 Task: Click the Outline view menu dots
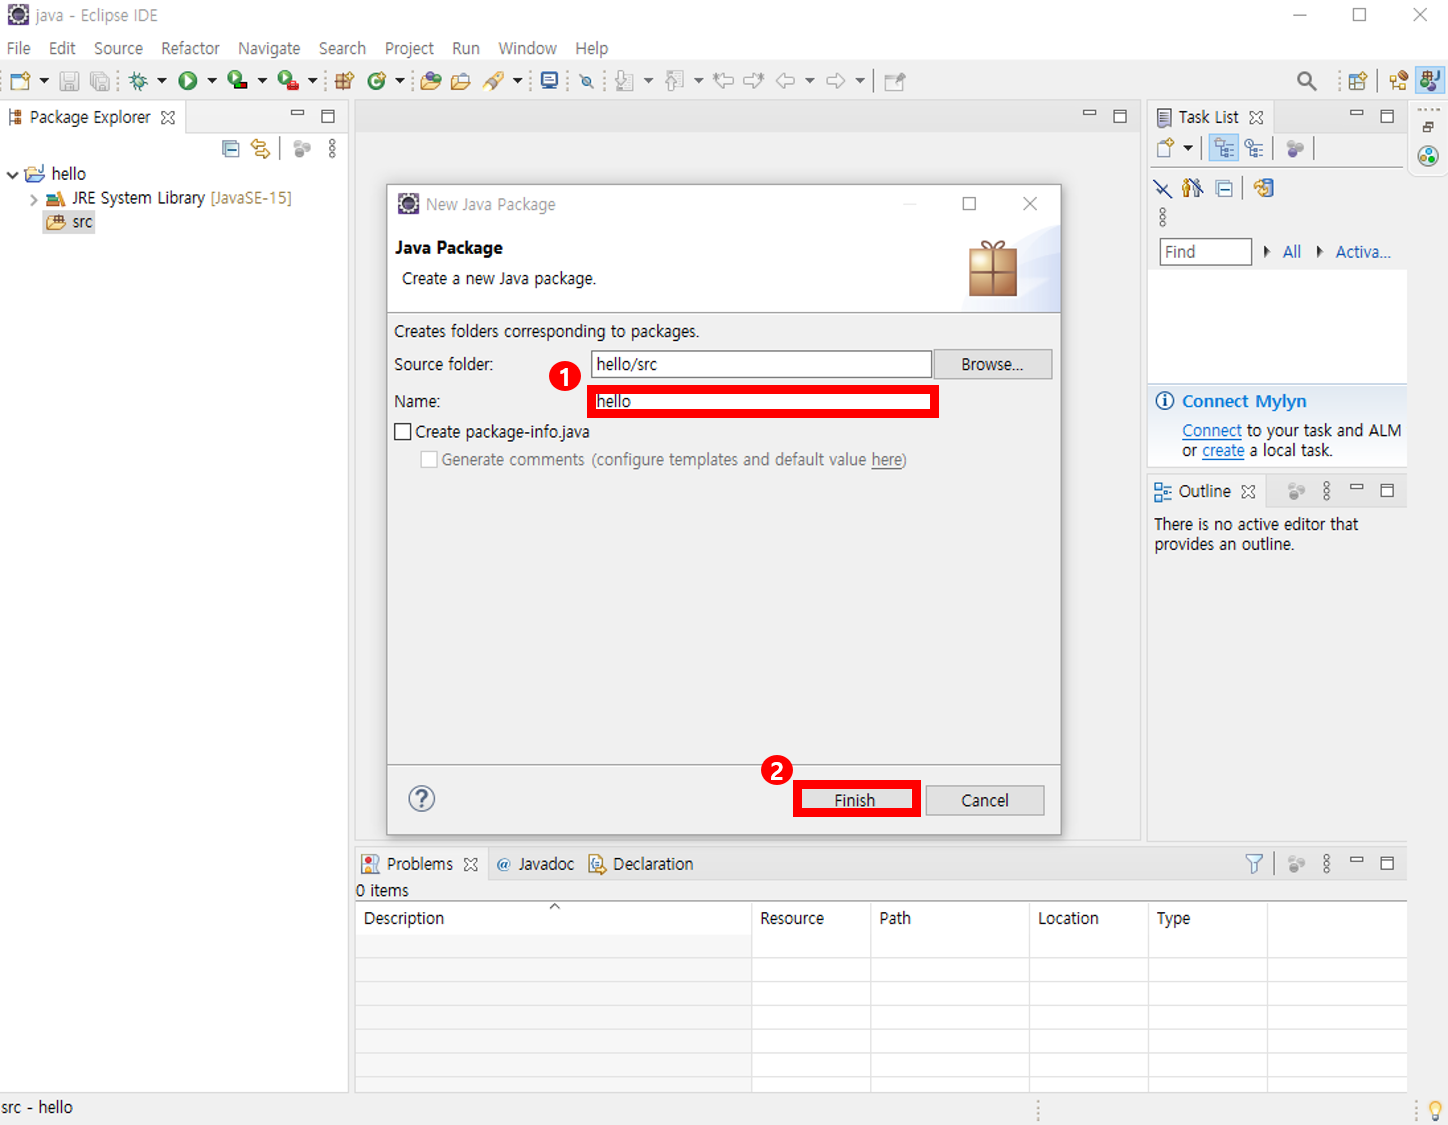coord(1327,491)
